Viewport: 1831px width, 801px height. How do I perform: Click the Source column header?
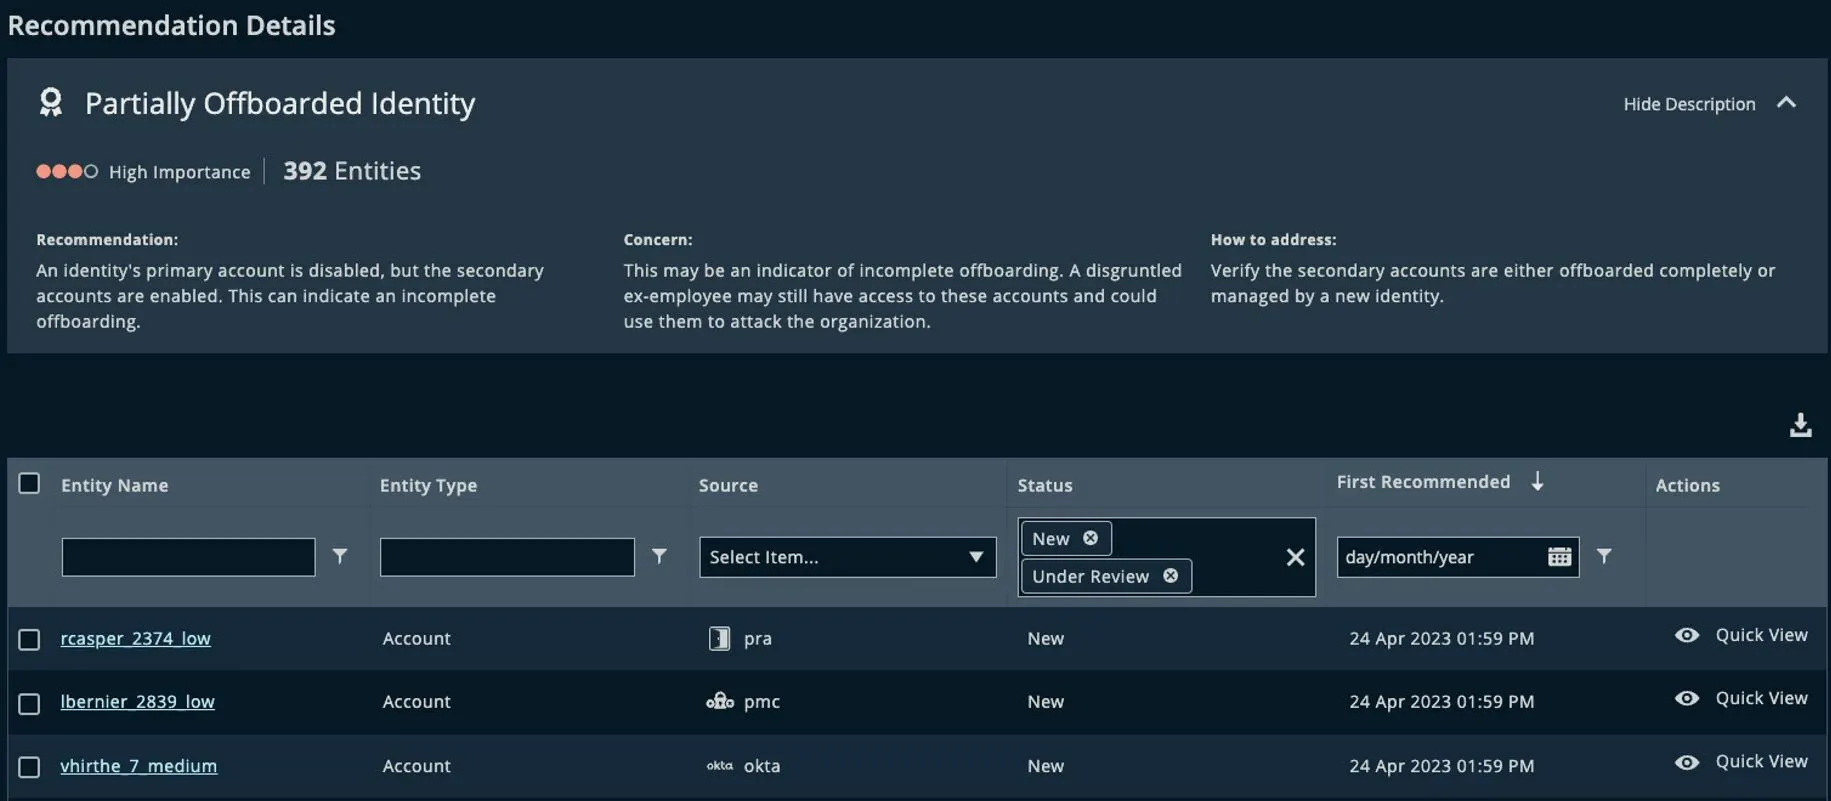[x=728, y=485]
